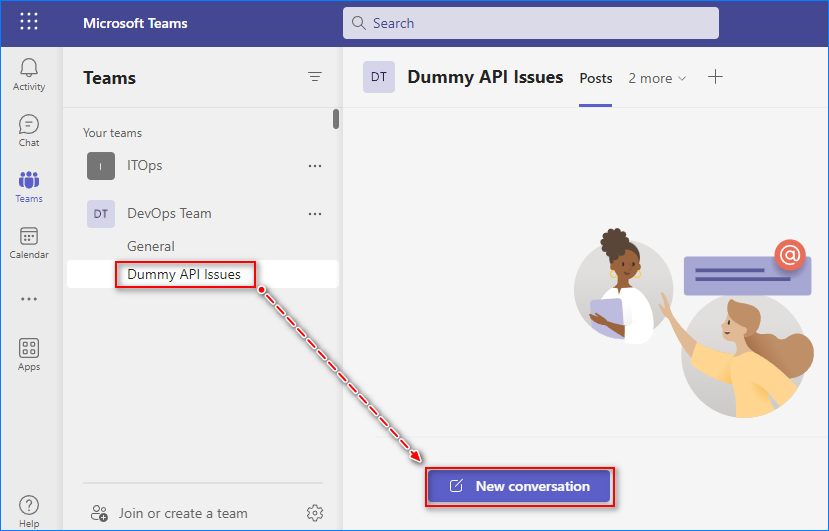
Task: Open Chat from the left rail
Action: click(29, 125)
